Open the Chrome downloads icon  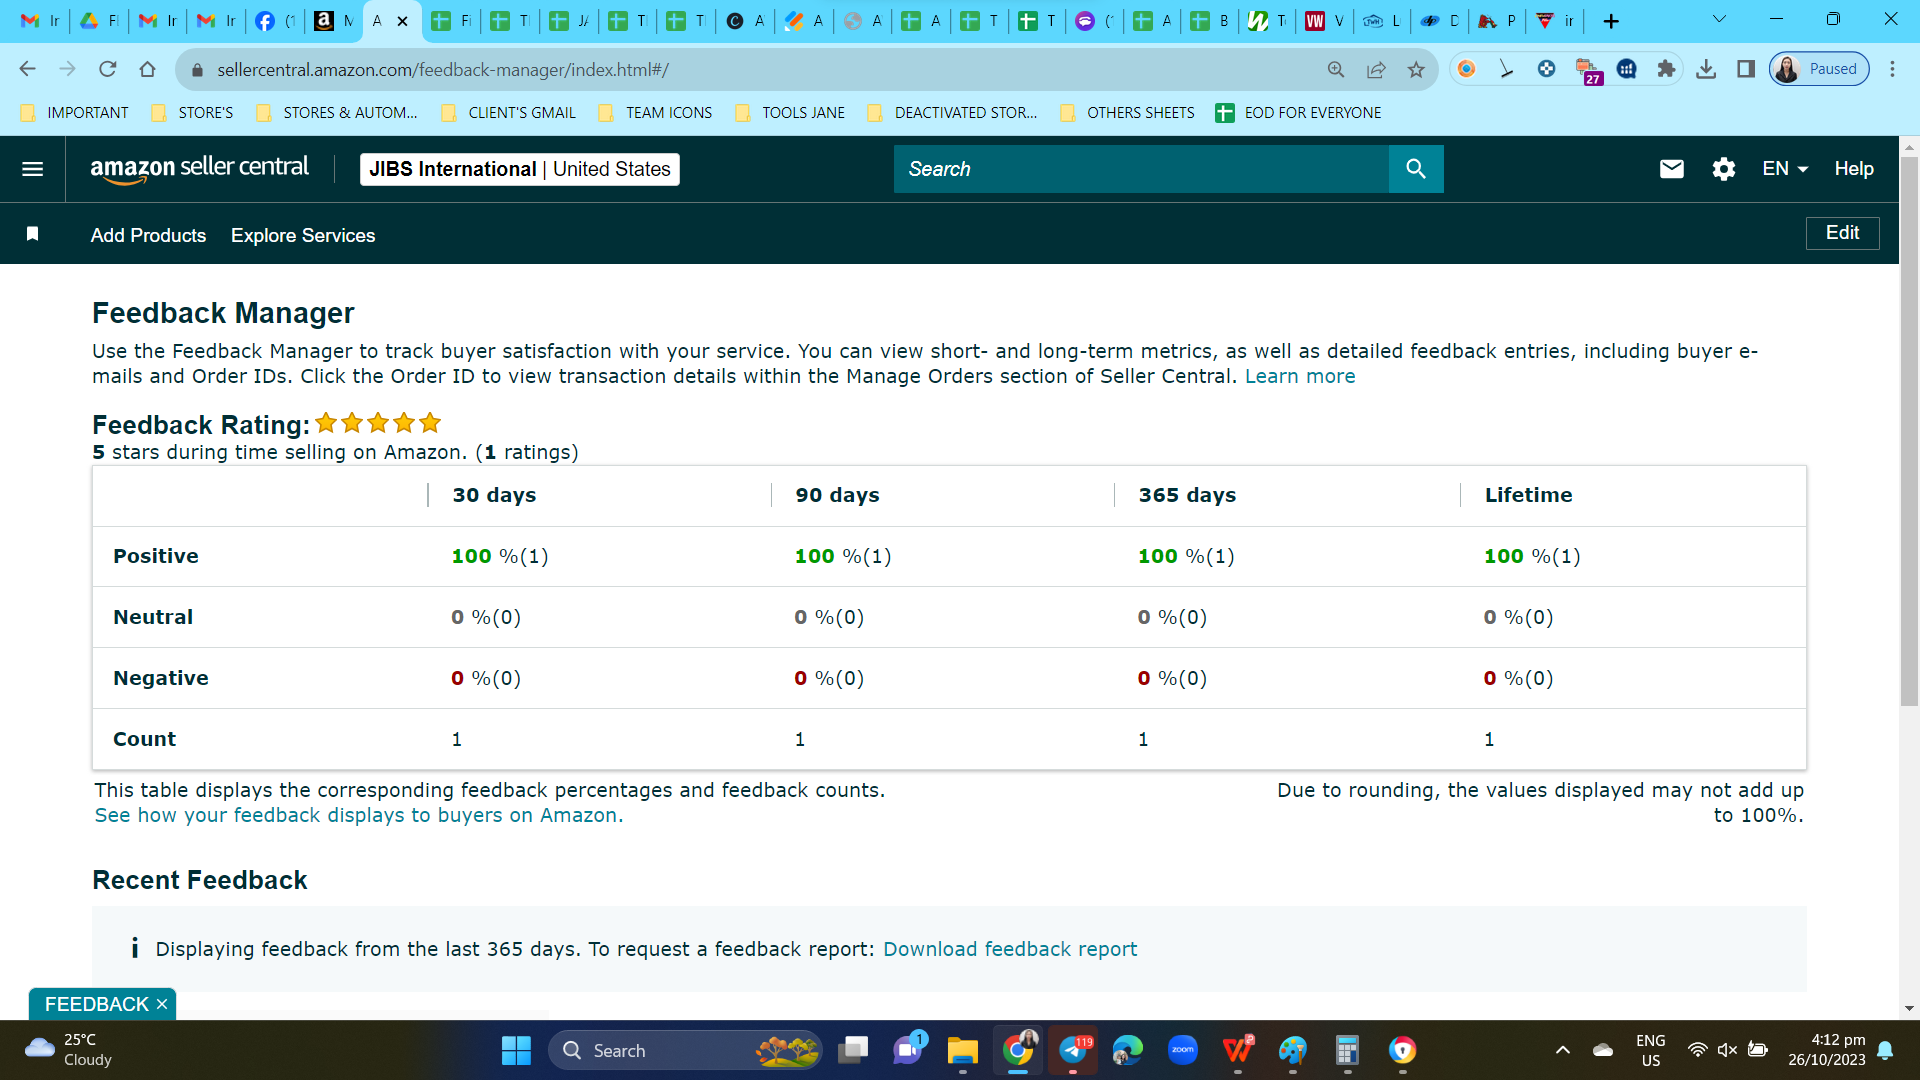pyautogui.click(x=1706, y=69)
